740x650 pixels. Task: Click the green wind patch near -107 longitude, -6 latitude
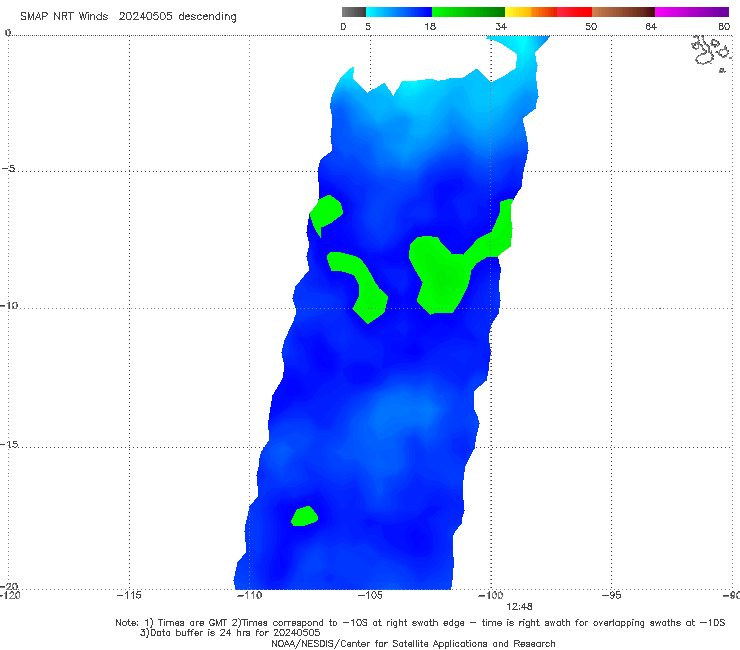tap(326, 212)
